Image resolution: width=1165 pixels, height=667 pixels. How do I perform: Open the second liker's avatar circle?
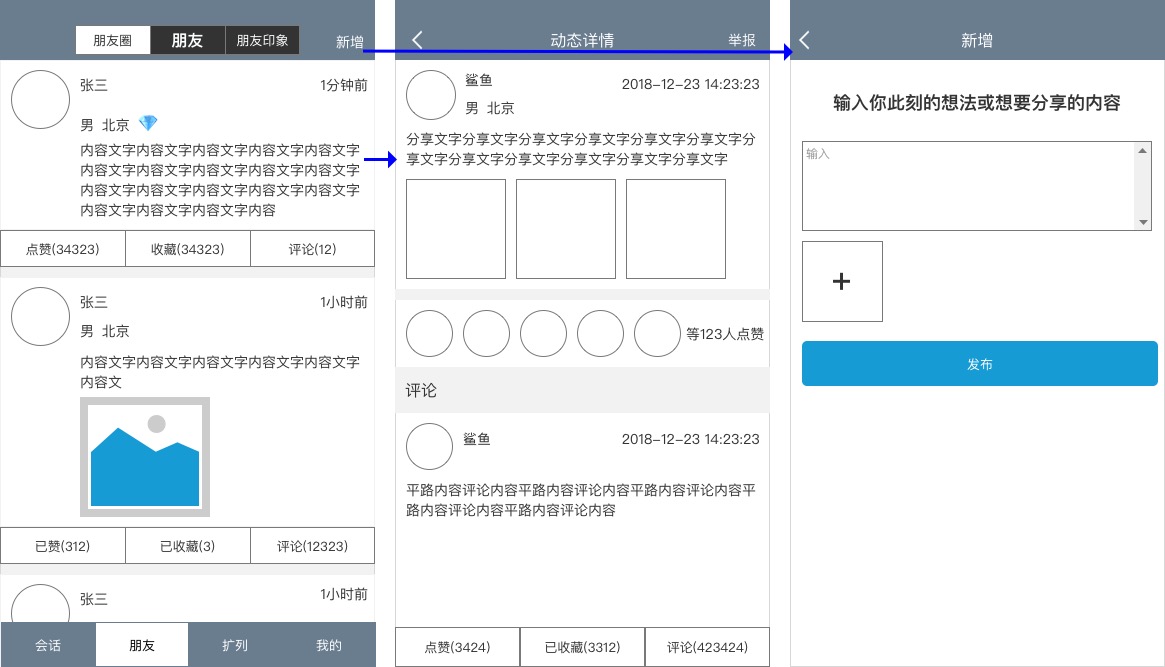[x=487, y=334]
